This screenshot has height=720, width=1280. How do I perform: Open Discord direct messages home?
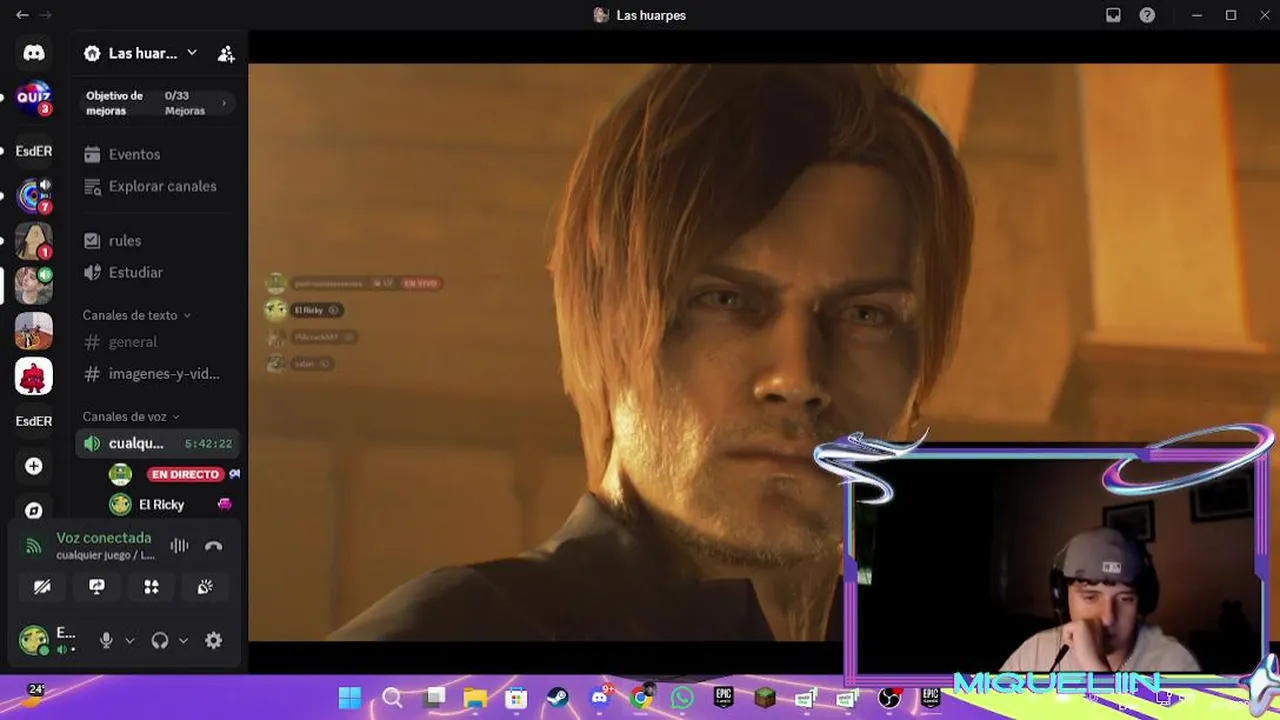click(x=34, y=53)
